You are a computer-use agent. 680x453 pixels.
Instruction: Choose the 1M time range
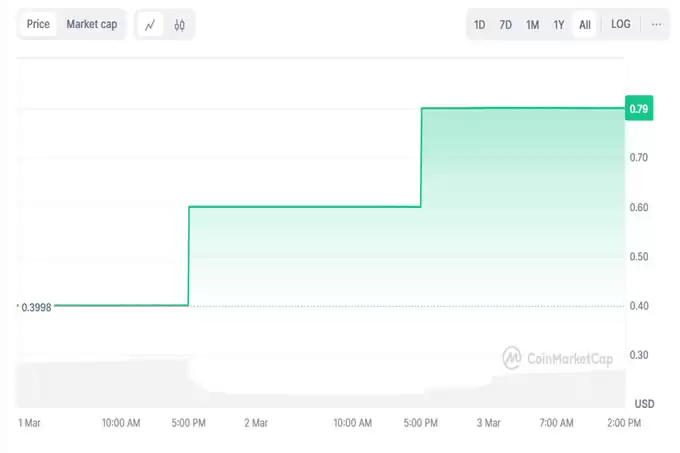(x=533, y=25)
